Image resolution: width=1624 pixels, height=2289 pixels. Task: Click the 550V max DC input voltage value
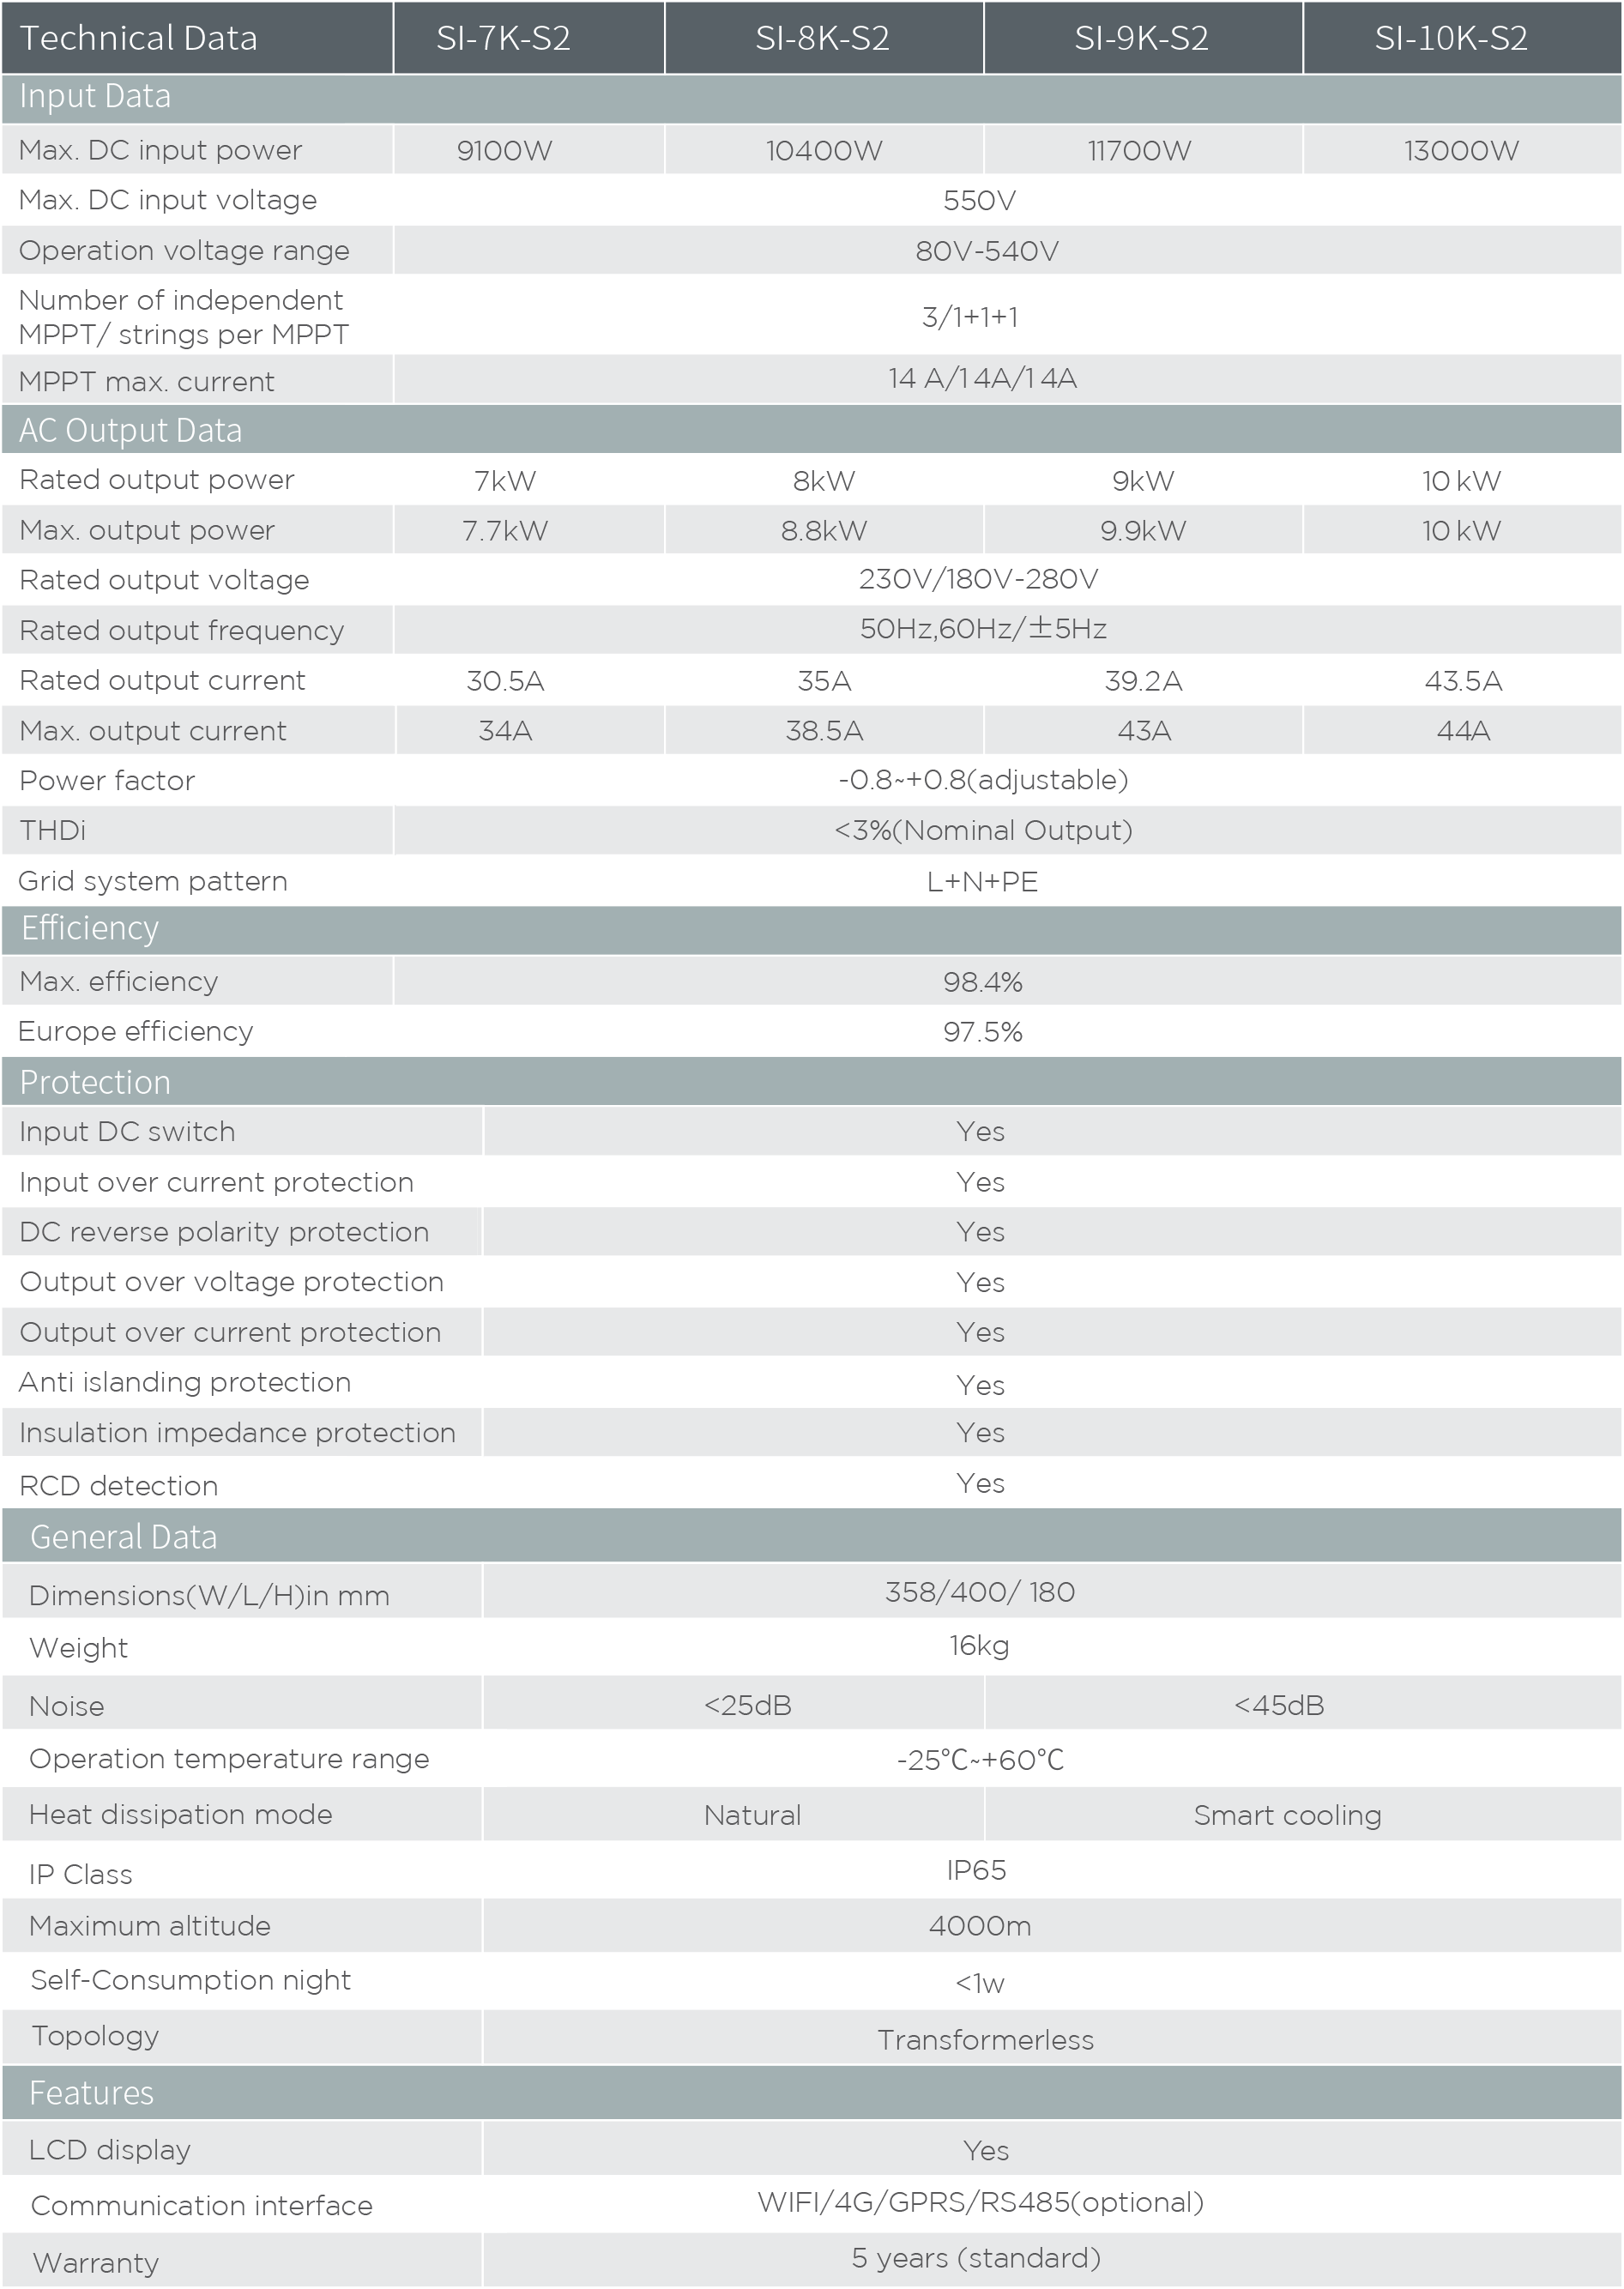pyautogui.click(x=979, y=201)
